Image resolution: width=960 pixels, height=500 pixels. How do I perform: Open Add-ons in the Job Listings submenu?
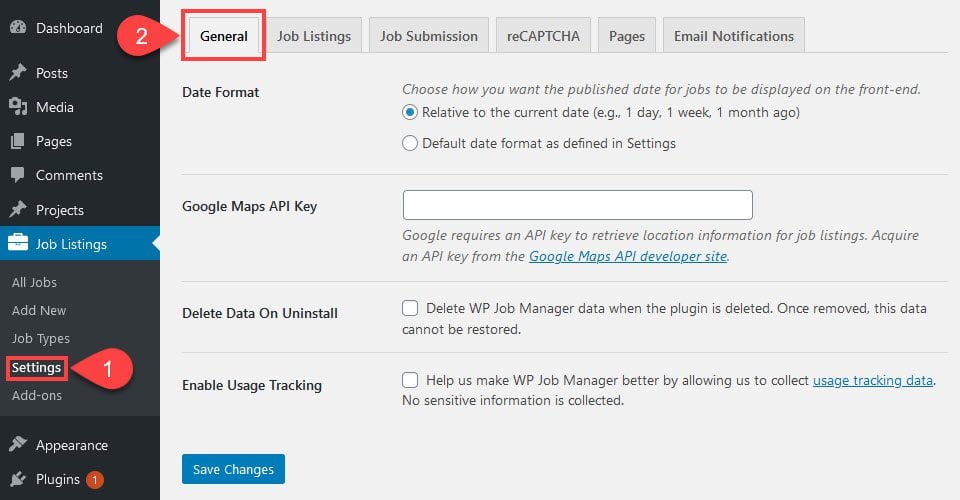coord(36,395)
